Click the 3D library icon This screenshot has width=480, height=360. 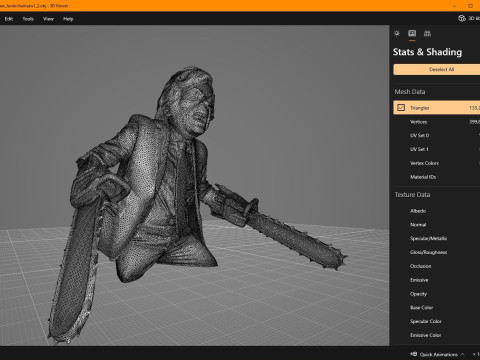[462, 18]
